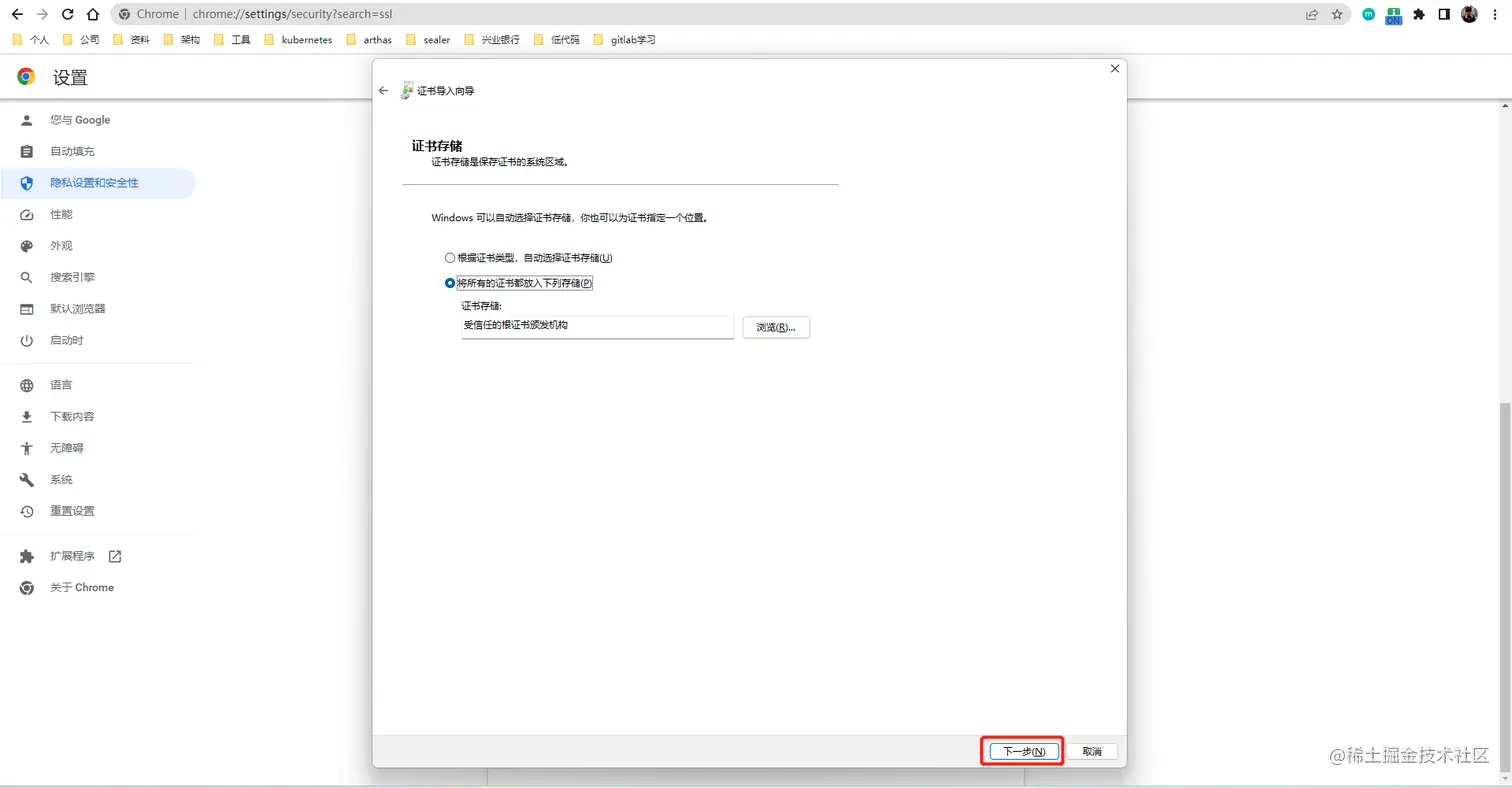Open the kubernetes bookmark folder
The width and height of the screenshot is (1512, 788).
298,40
